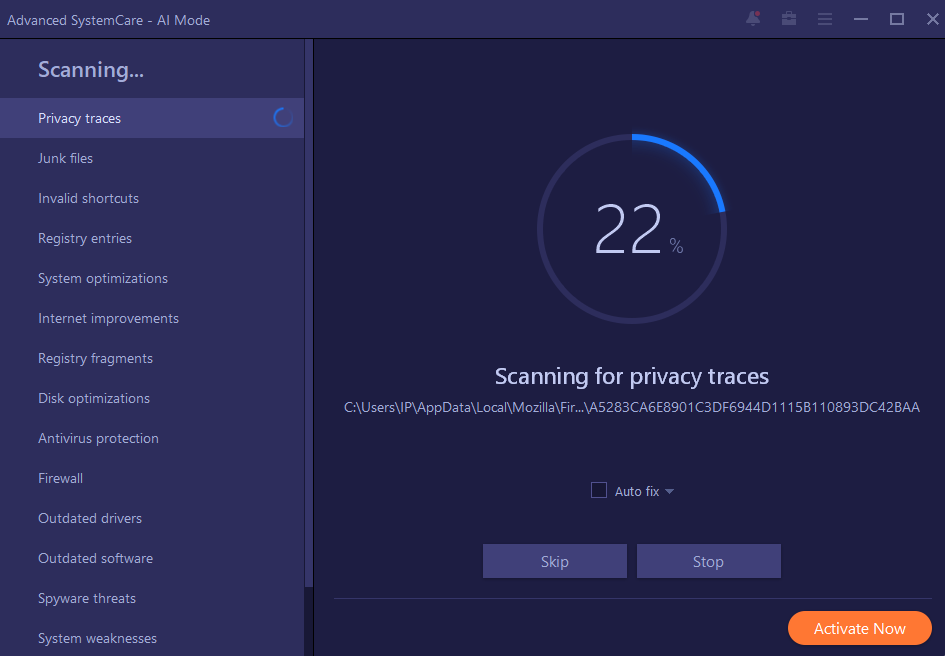This screenshot has height=656, width=945.
Task: Skip the current privacy traces scan
Action: click(554, 561)
